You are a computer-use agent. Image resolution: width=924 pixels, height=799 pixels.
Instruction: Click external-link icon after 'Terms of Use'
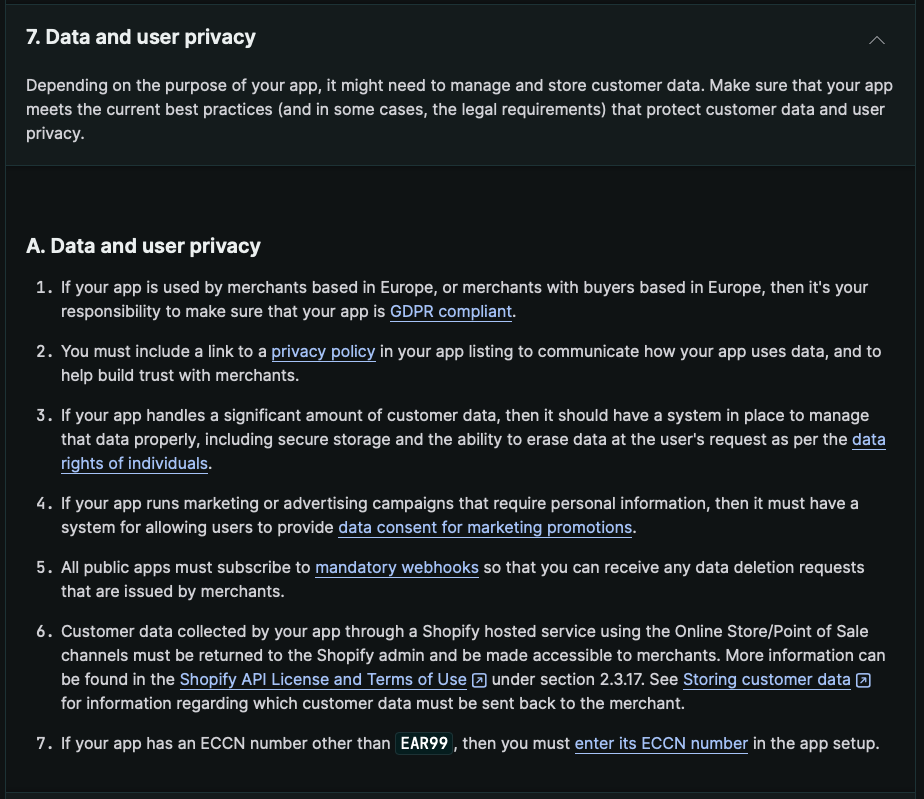tap(480, 680)
